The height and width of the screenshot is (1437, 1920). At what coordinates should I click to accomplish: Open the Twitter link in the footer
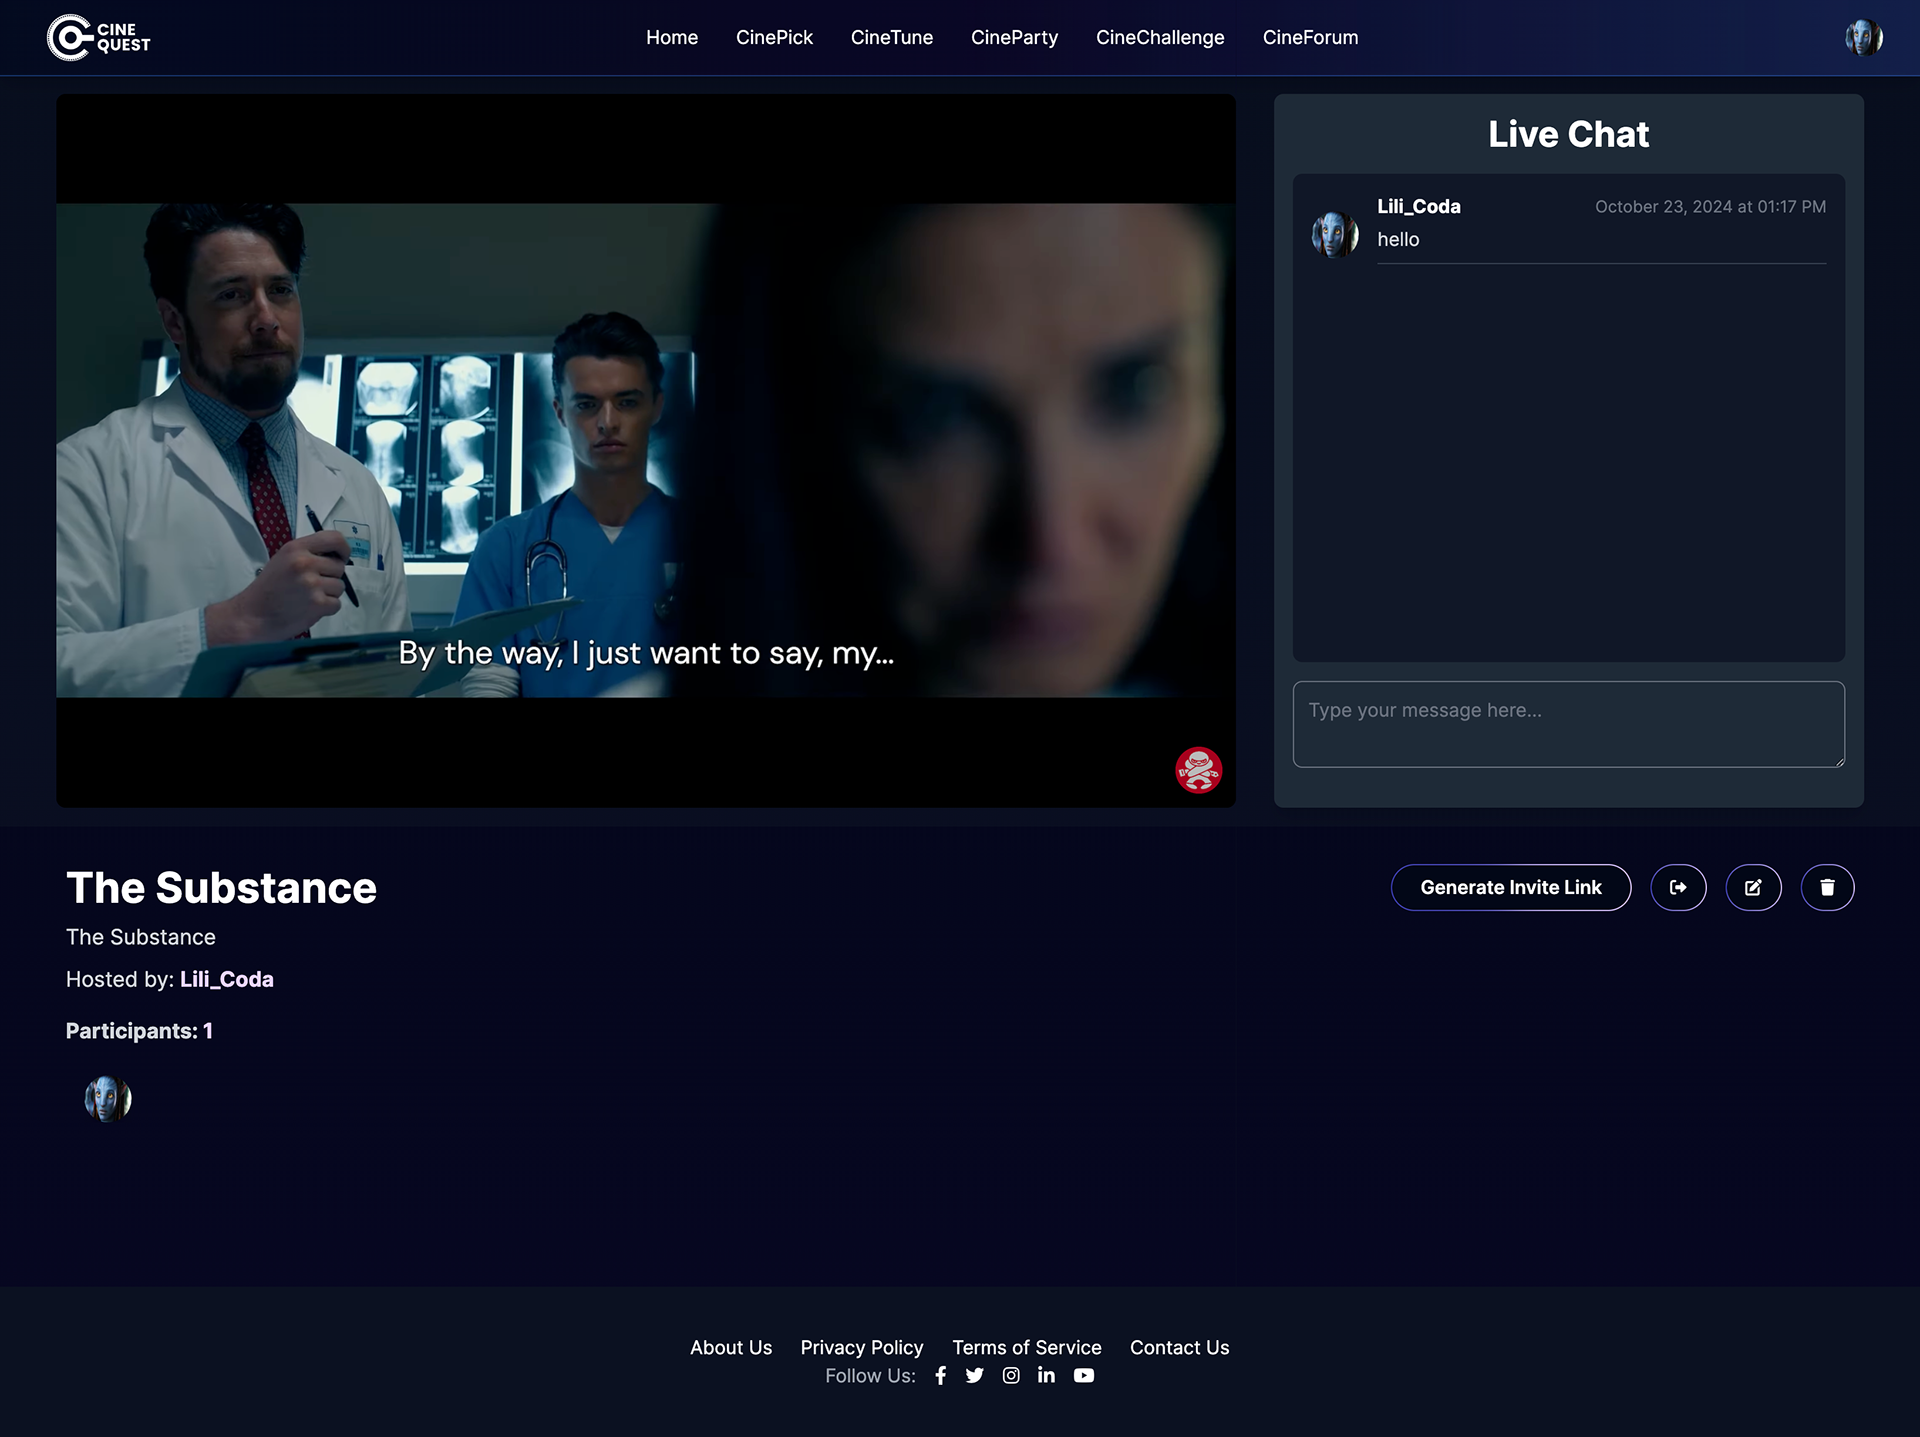(974, 1375)
